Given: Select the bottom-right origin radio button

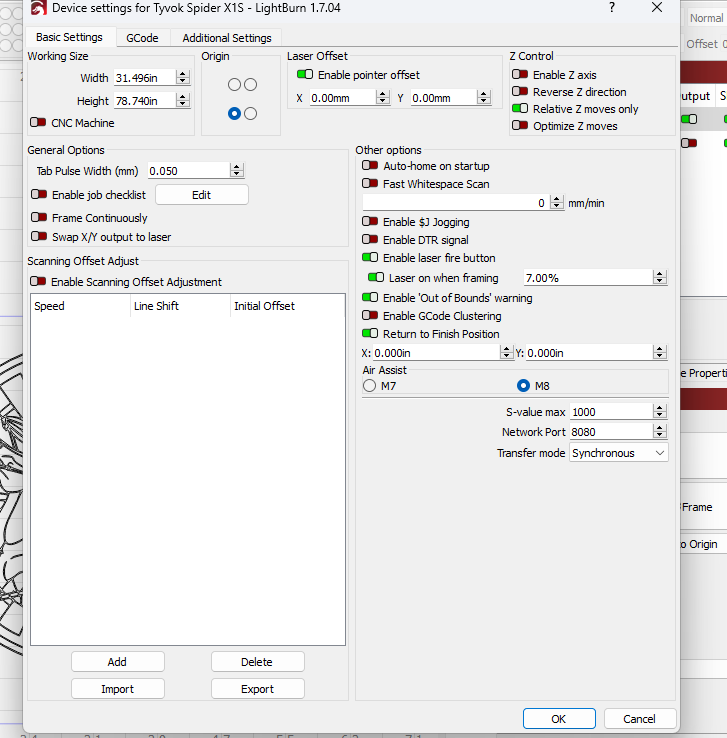Looking at the screenshot, I should tap(251, 113).
